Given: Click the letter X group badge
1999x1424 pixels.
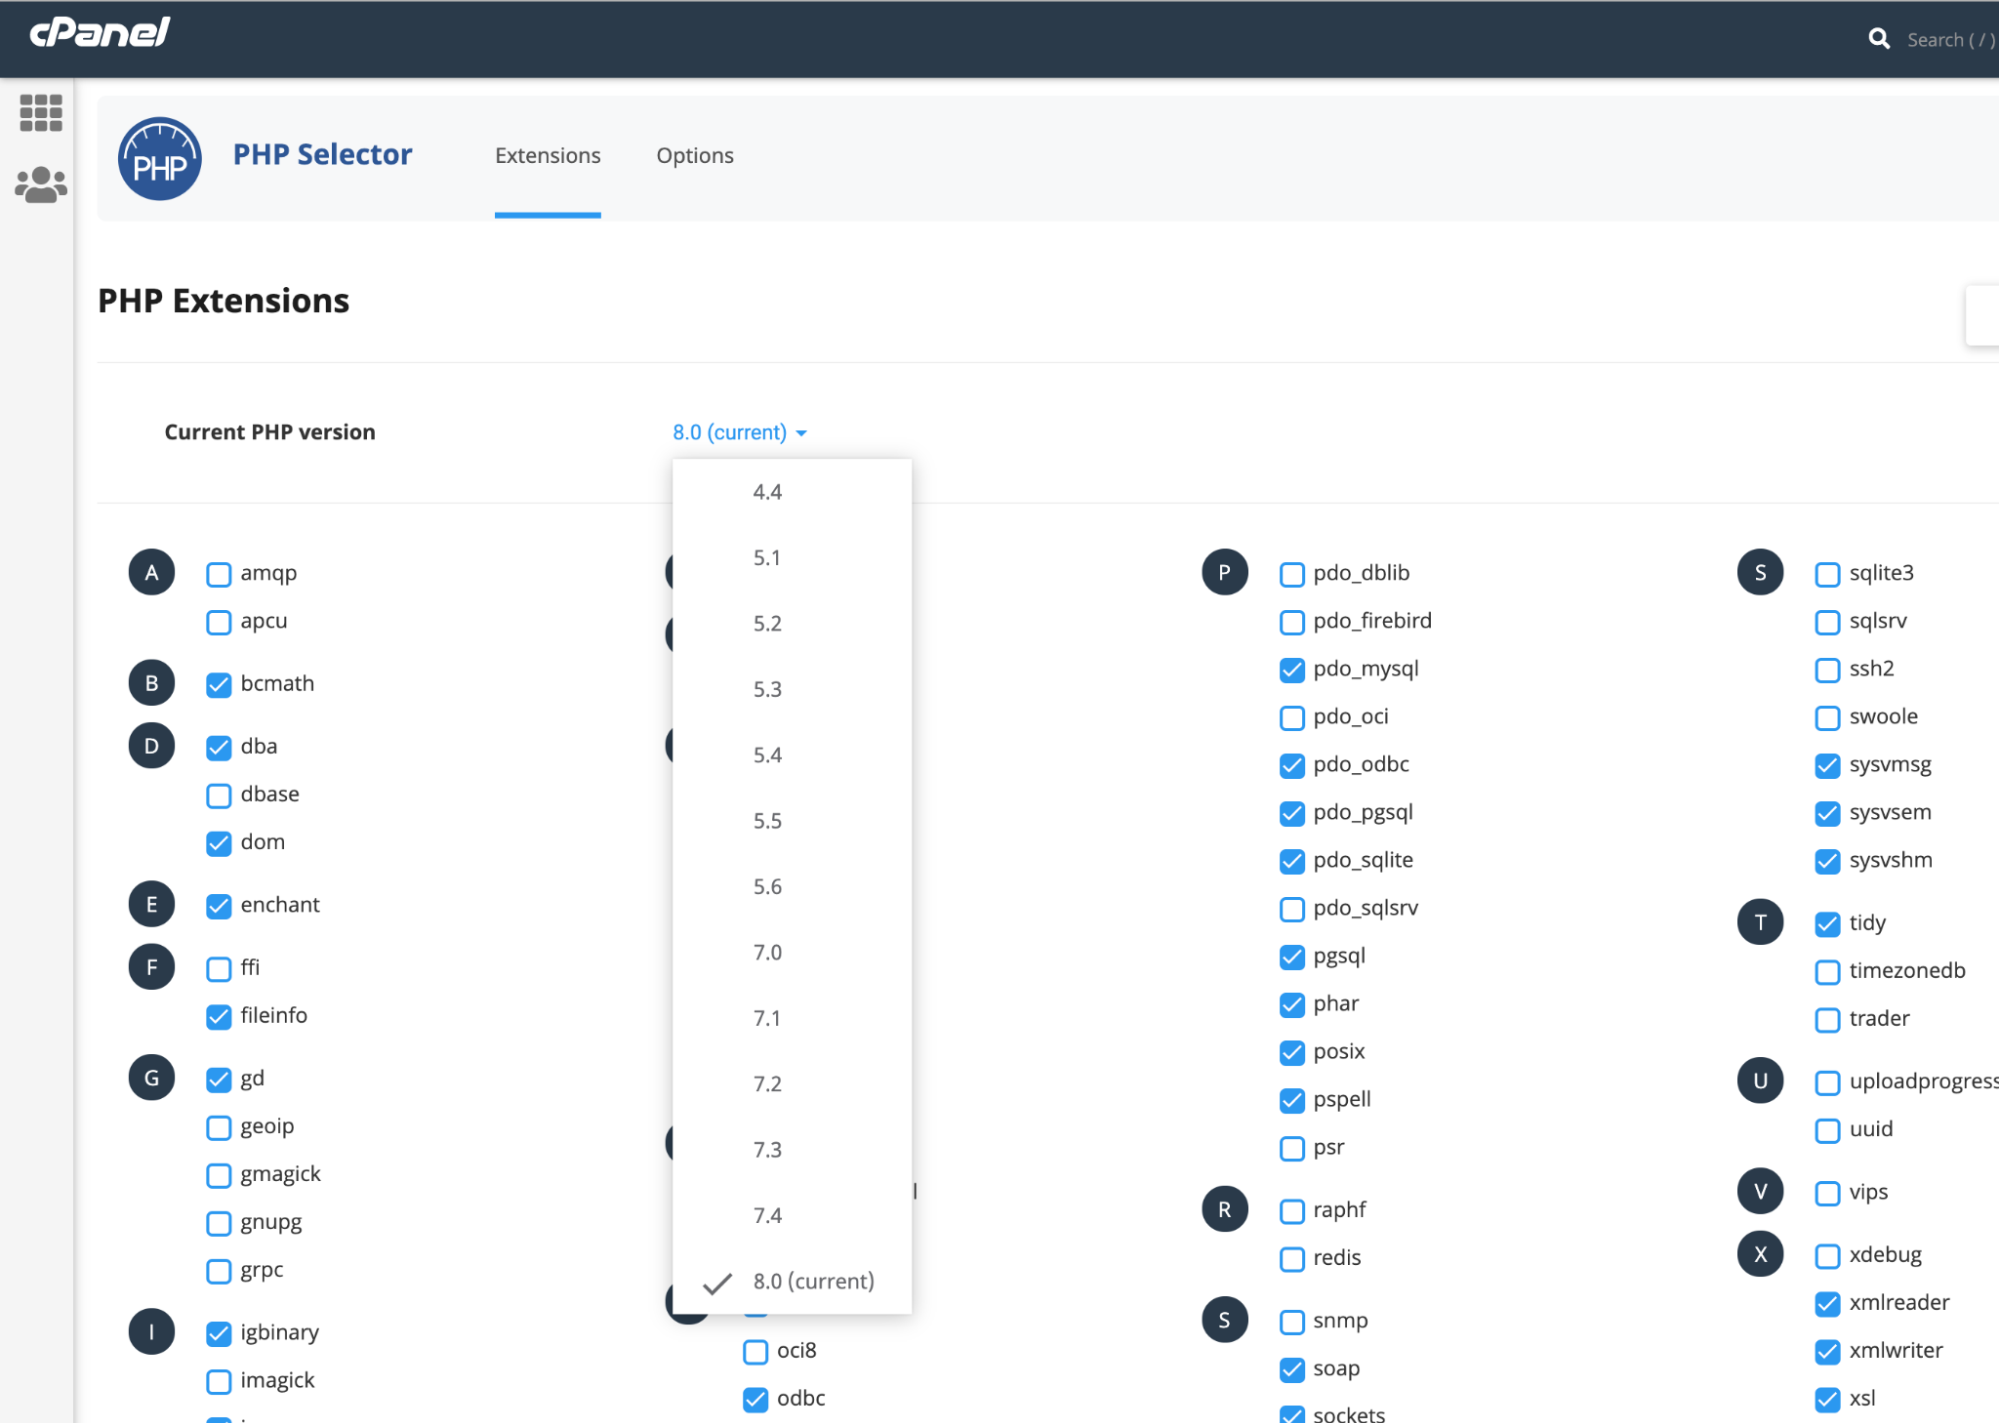Looking at the screenshot, I should (1760, 1254).
